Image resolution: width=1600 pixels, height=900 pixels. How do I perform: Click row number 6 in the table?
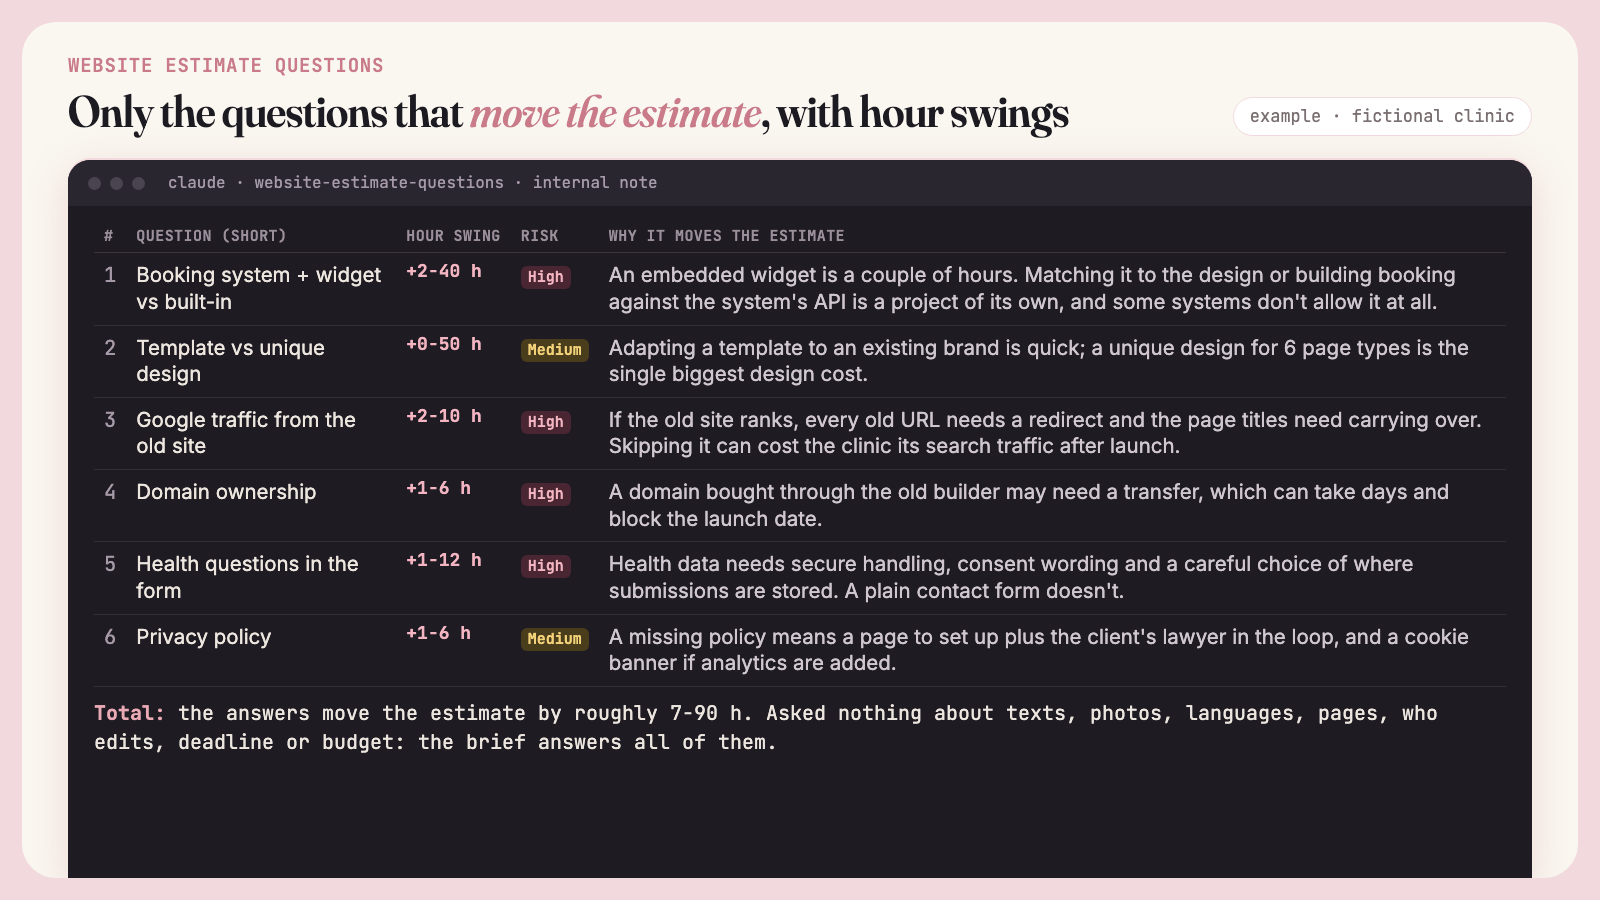[x=110, y=637]
